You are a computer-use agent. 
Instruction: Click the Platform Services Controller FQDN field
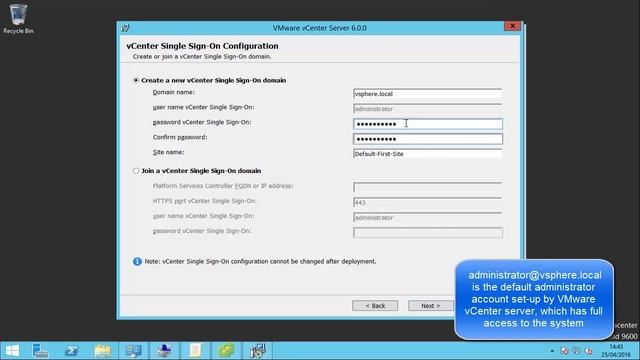tap(427, 187)
